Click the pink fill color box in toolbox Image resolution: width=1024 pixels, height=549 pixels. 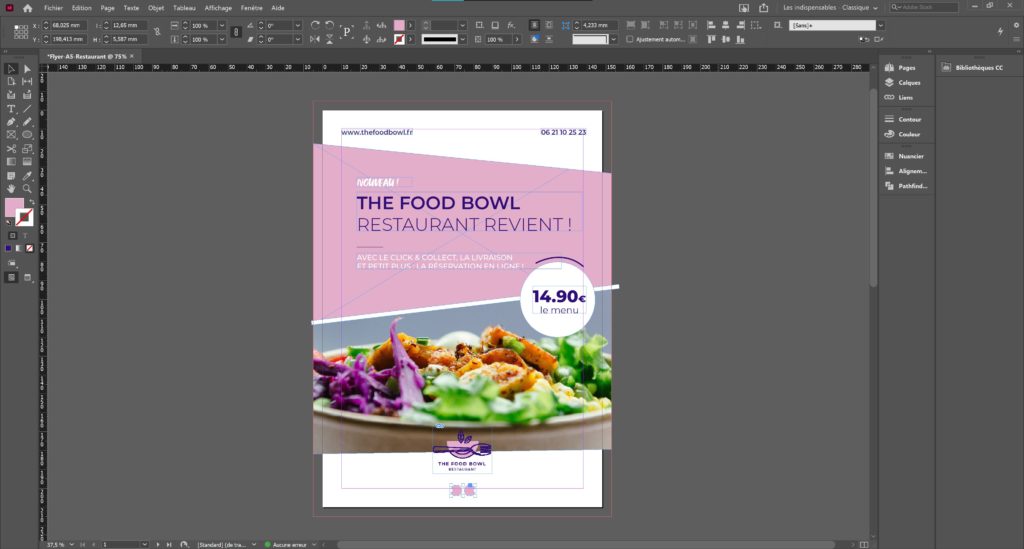click(x=13, y=207)
